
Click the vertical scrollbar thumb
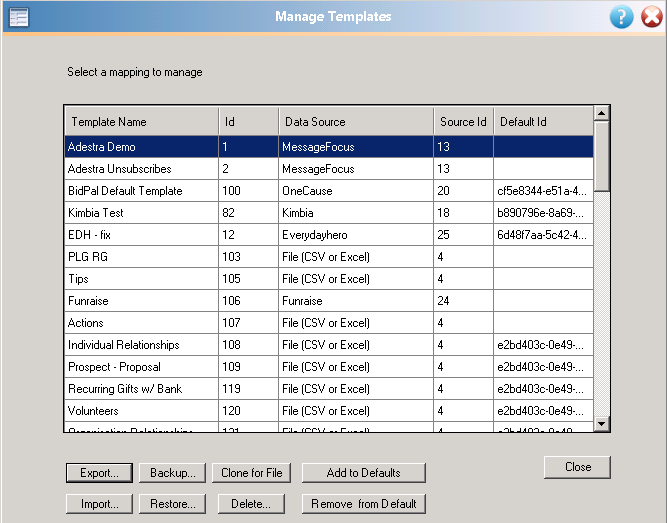point(601,157)
